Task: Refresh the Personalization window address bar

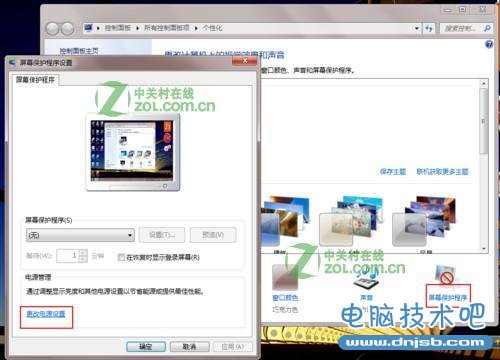Action: (x=429, y=28)
